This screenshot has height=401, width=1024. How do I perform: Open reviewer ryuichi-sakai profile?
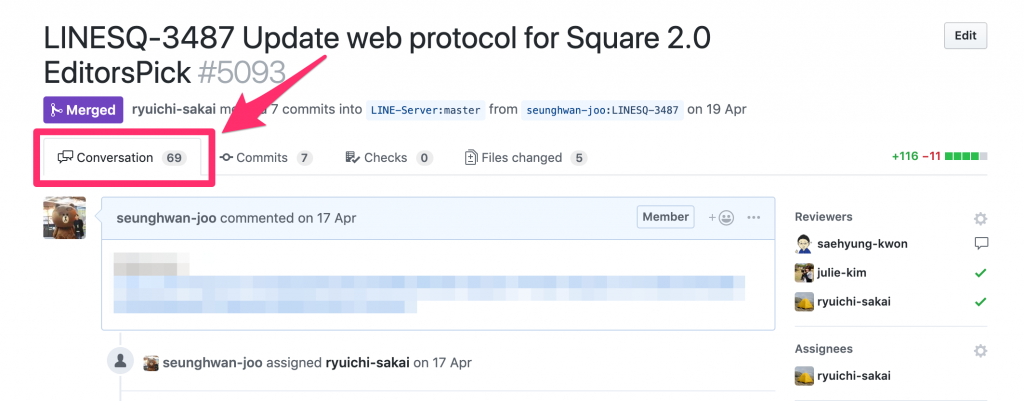[854, 302]
